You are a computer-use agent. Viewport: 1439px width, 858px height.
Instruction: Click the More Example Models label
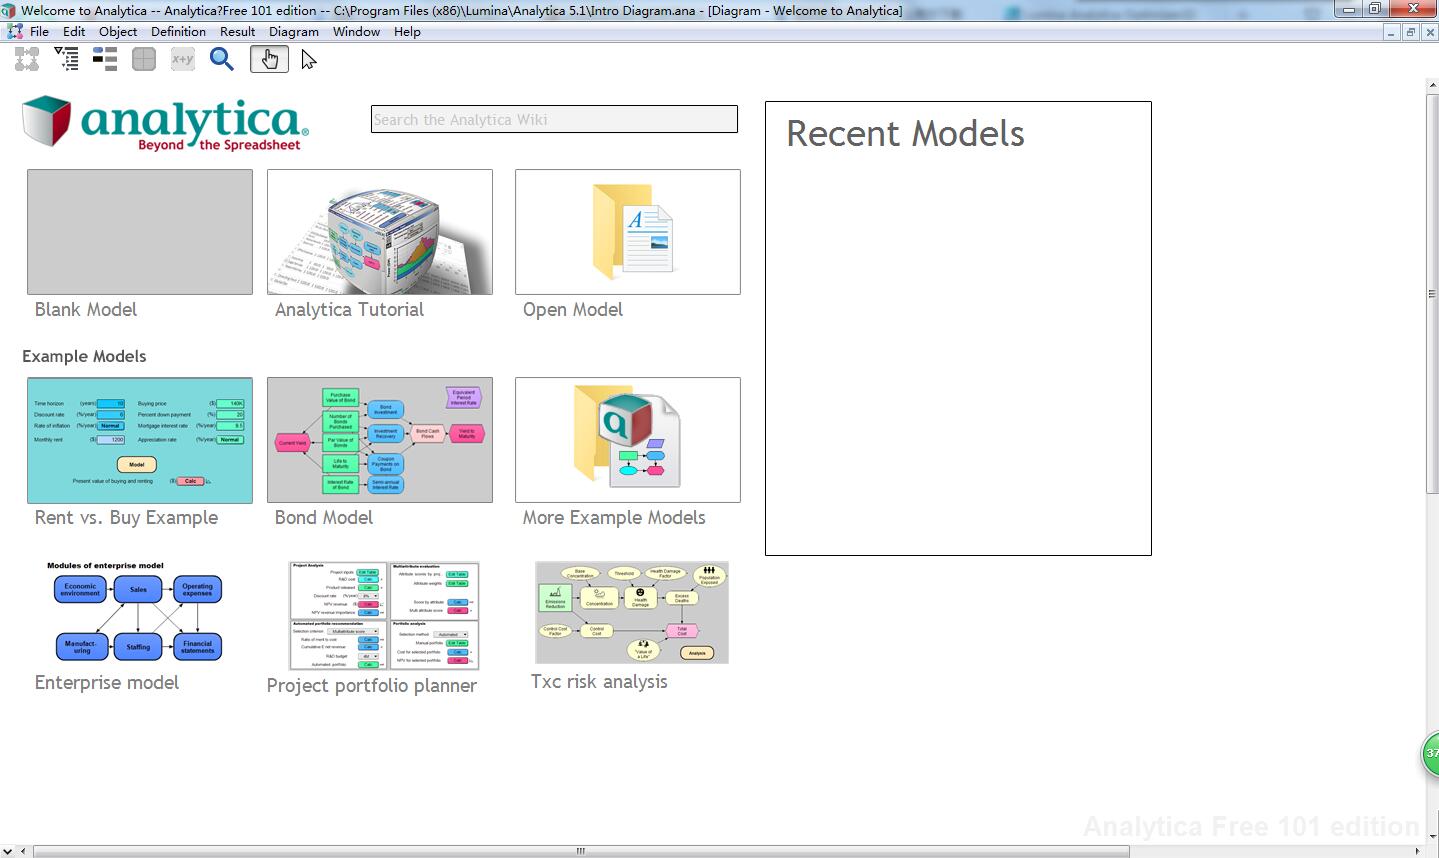click(x=614, y=518)
